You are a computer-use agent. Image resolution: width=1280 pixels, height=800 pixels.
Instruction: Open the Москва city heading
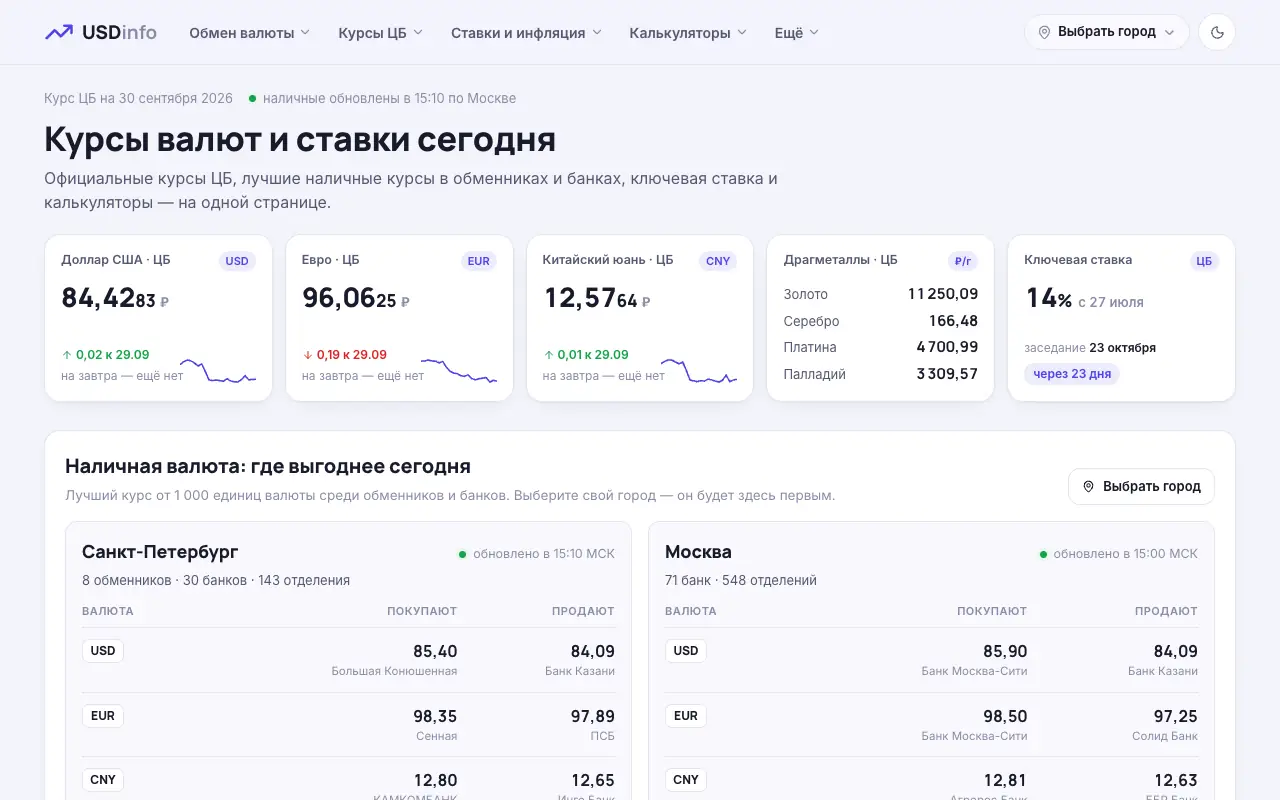[x=698, y=552]
